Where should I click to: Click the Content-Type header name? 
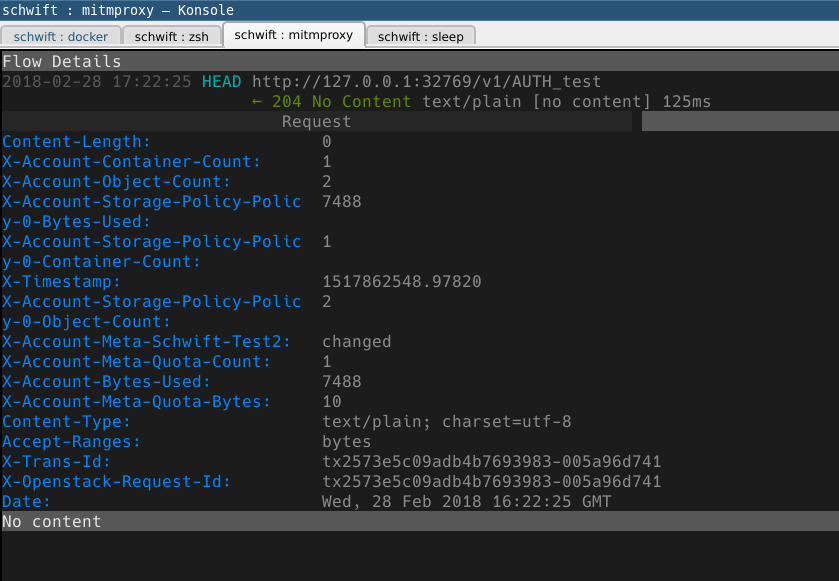(66, 422)
